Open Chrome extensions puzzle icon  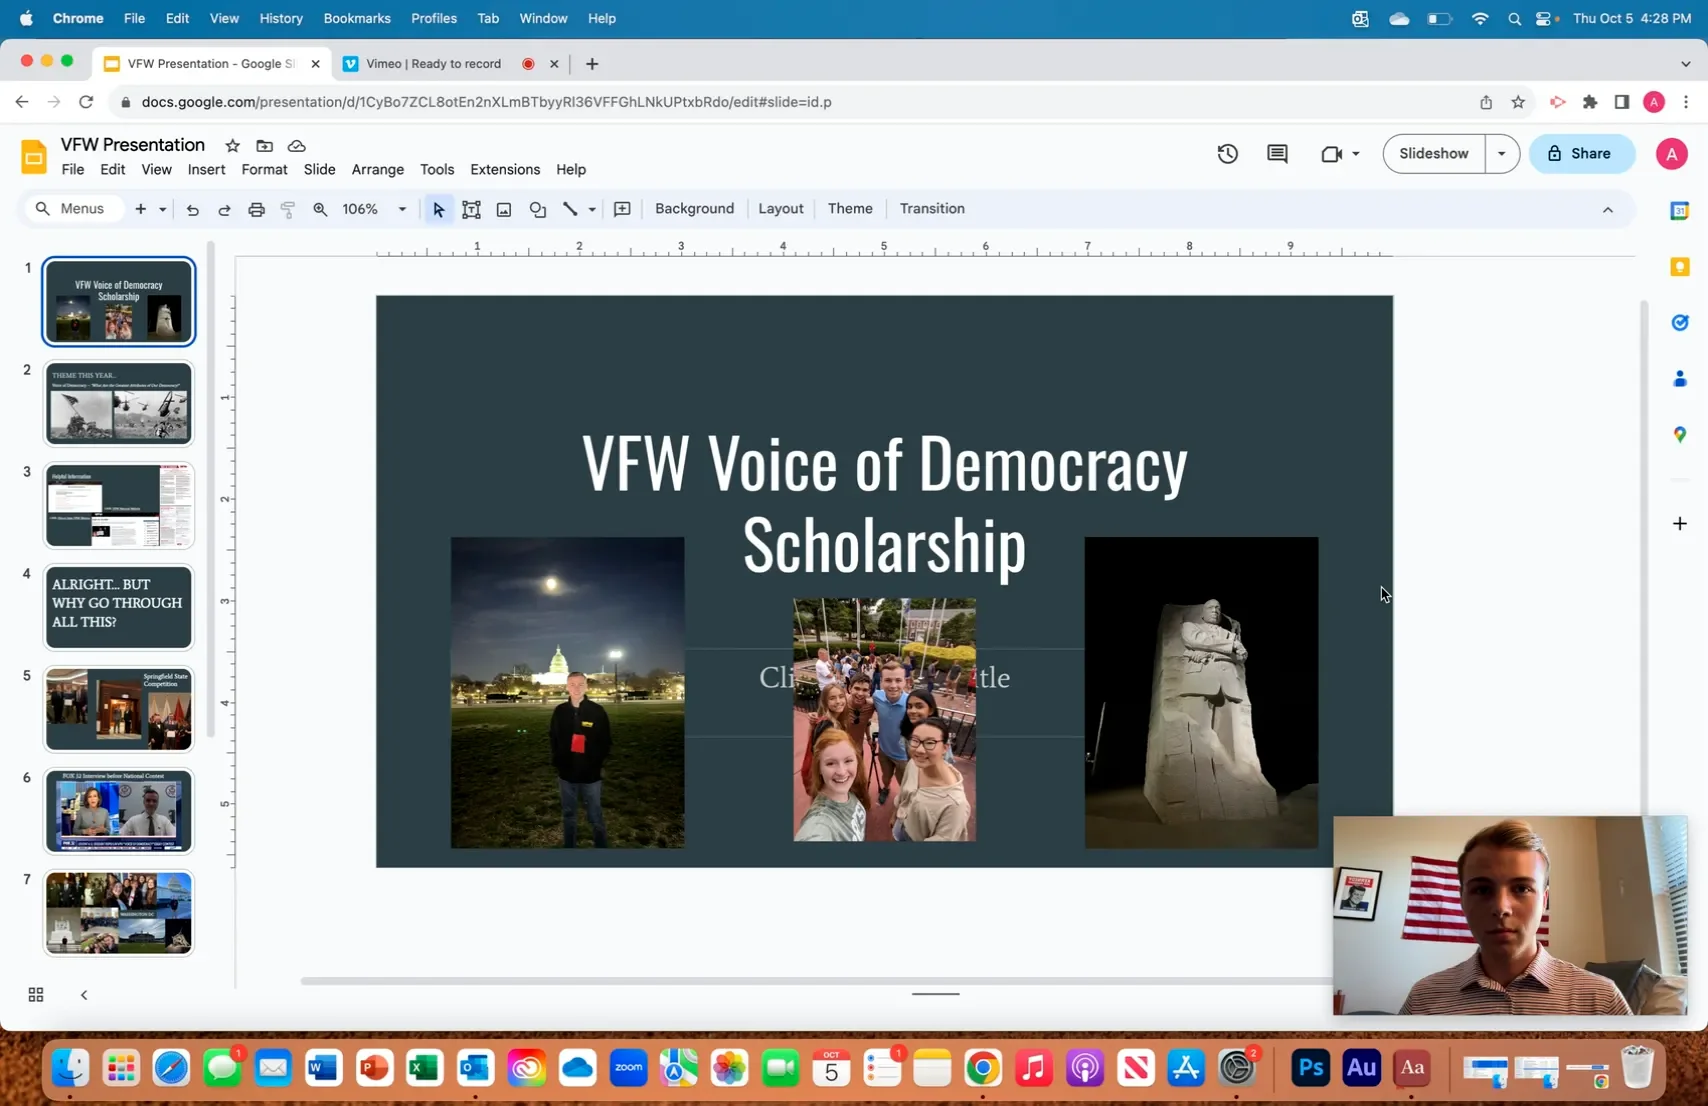point(1590,102)
